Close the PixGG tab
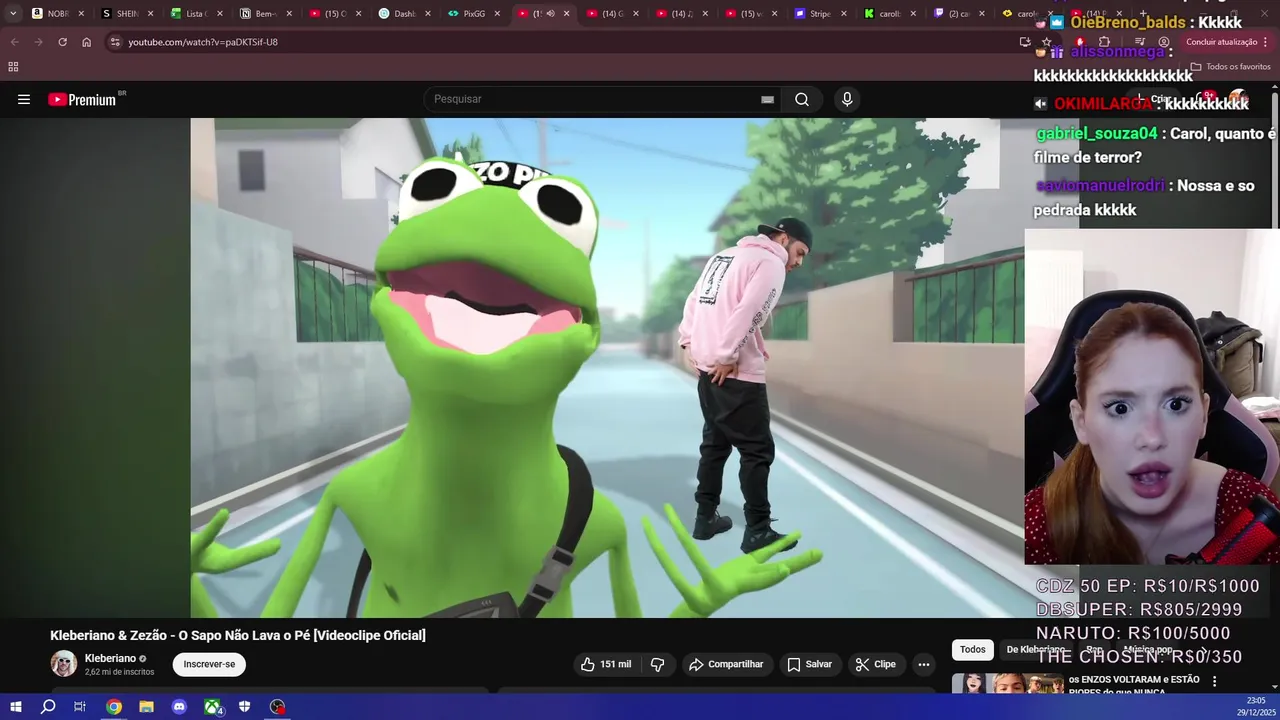 [x=497, y=14]
